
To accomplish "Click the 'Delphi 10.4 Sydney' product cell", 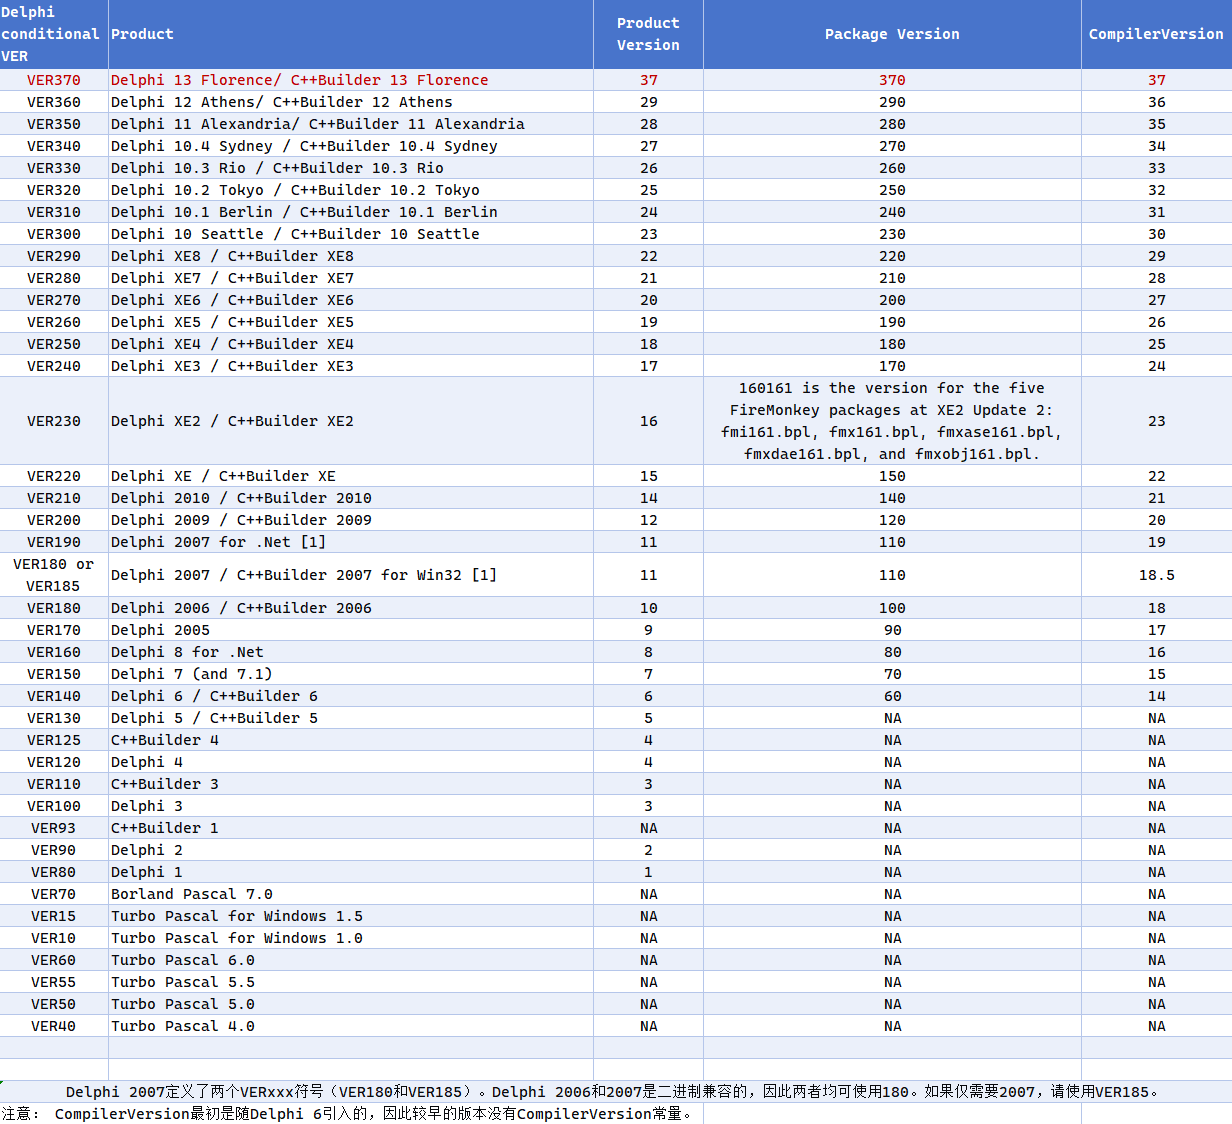I will click(x=351, y=146).
